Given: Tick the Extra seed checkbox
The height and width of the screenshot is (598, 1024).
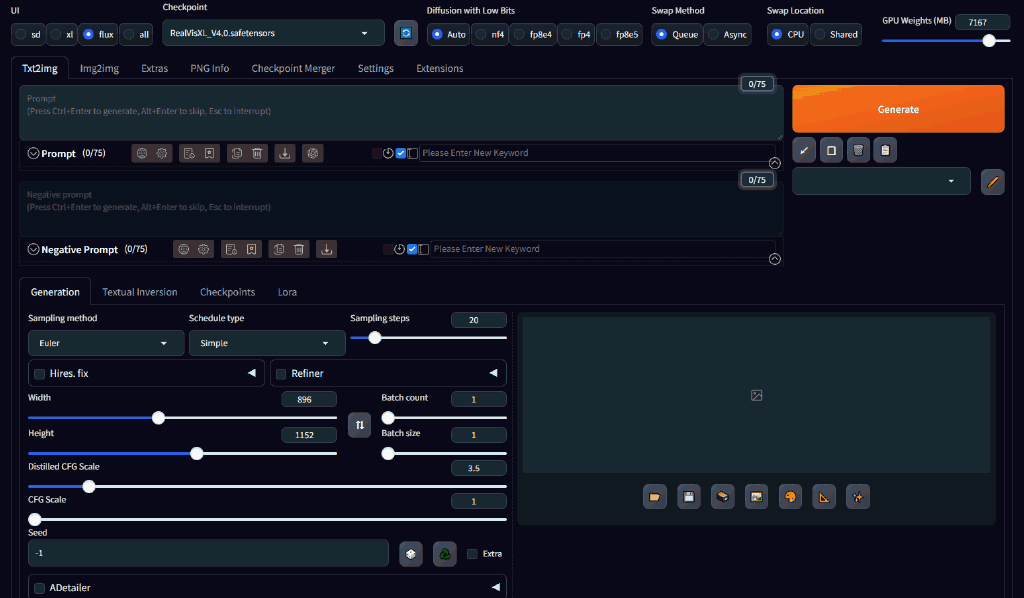Looking at the screenshot, I should click(x=473, y=554).
